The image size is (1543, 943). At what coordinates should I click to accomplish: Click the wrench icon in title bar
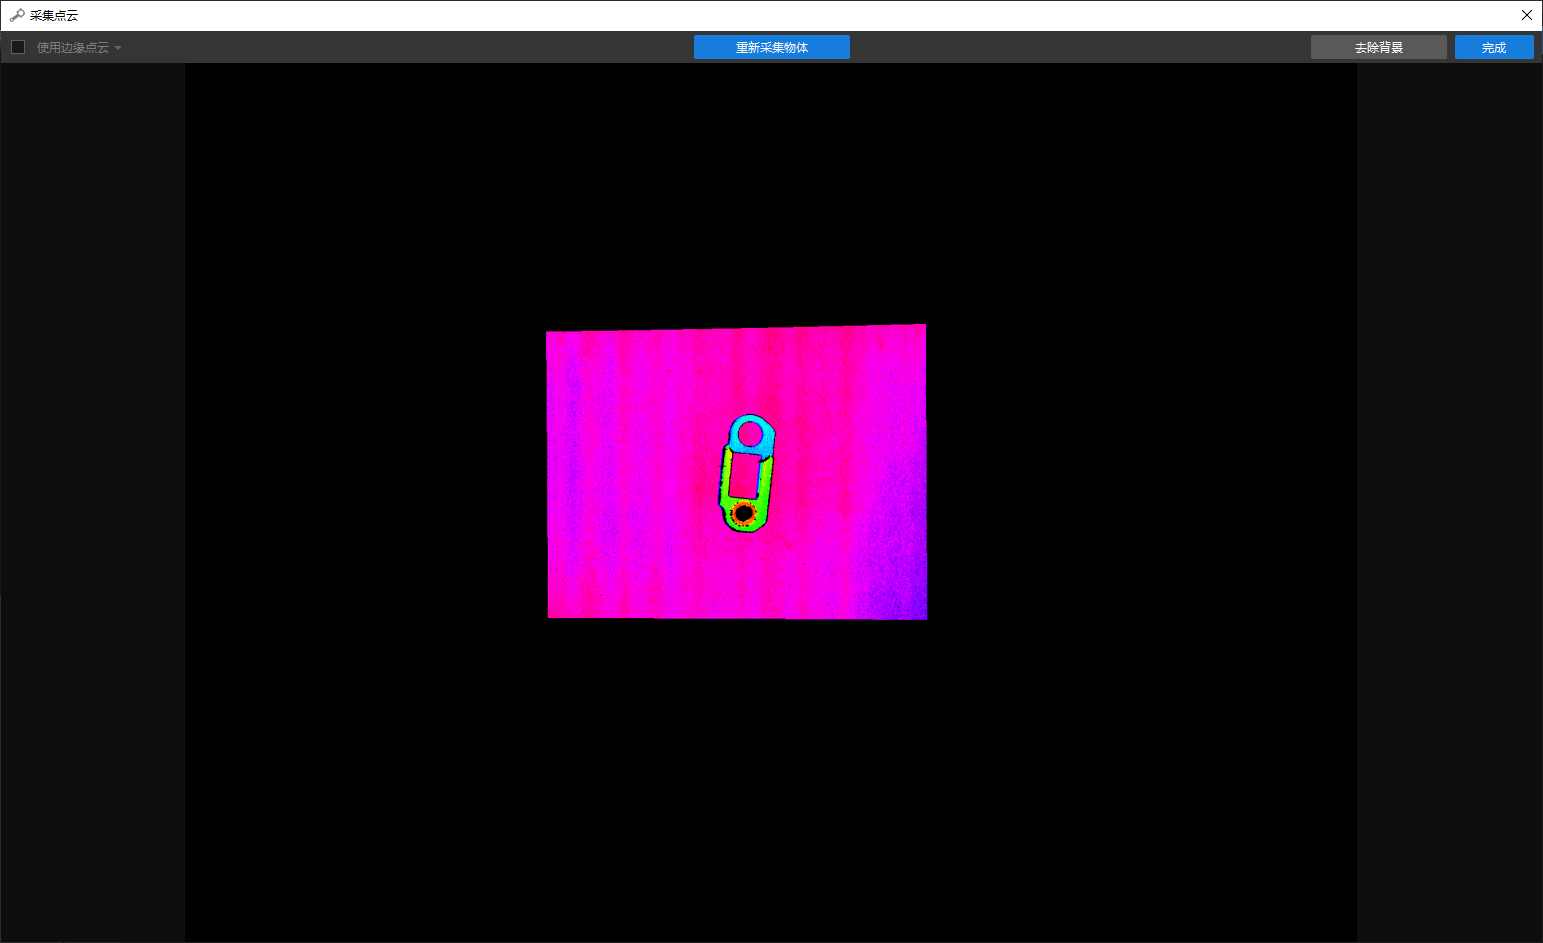pos(16,15)
